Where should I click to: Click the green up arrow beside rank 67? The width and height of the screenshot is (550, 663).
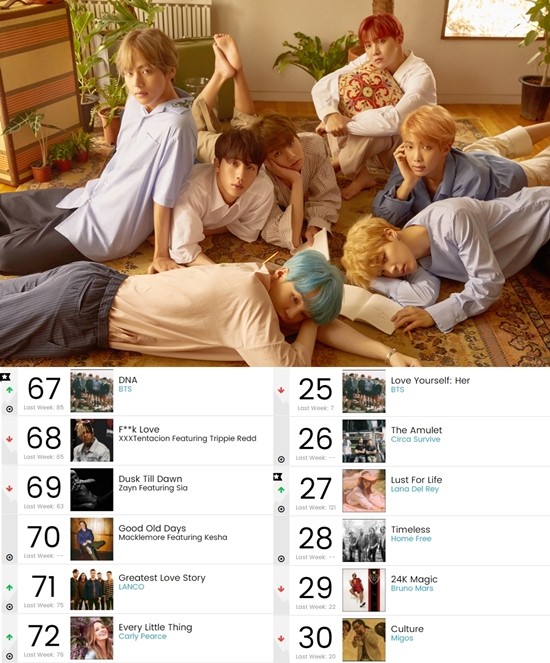click(x=9, y=390)
